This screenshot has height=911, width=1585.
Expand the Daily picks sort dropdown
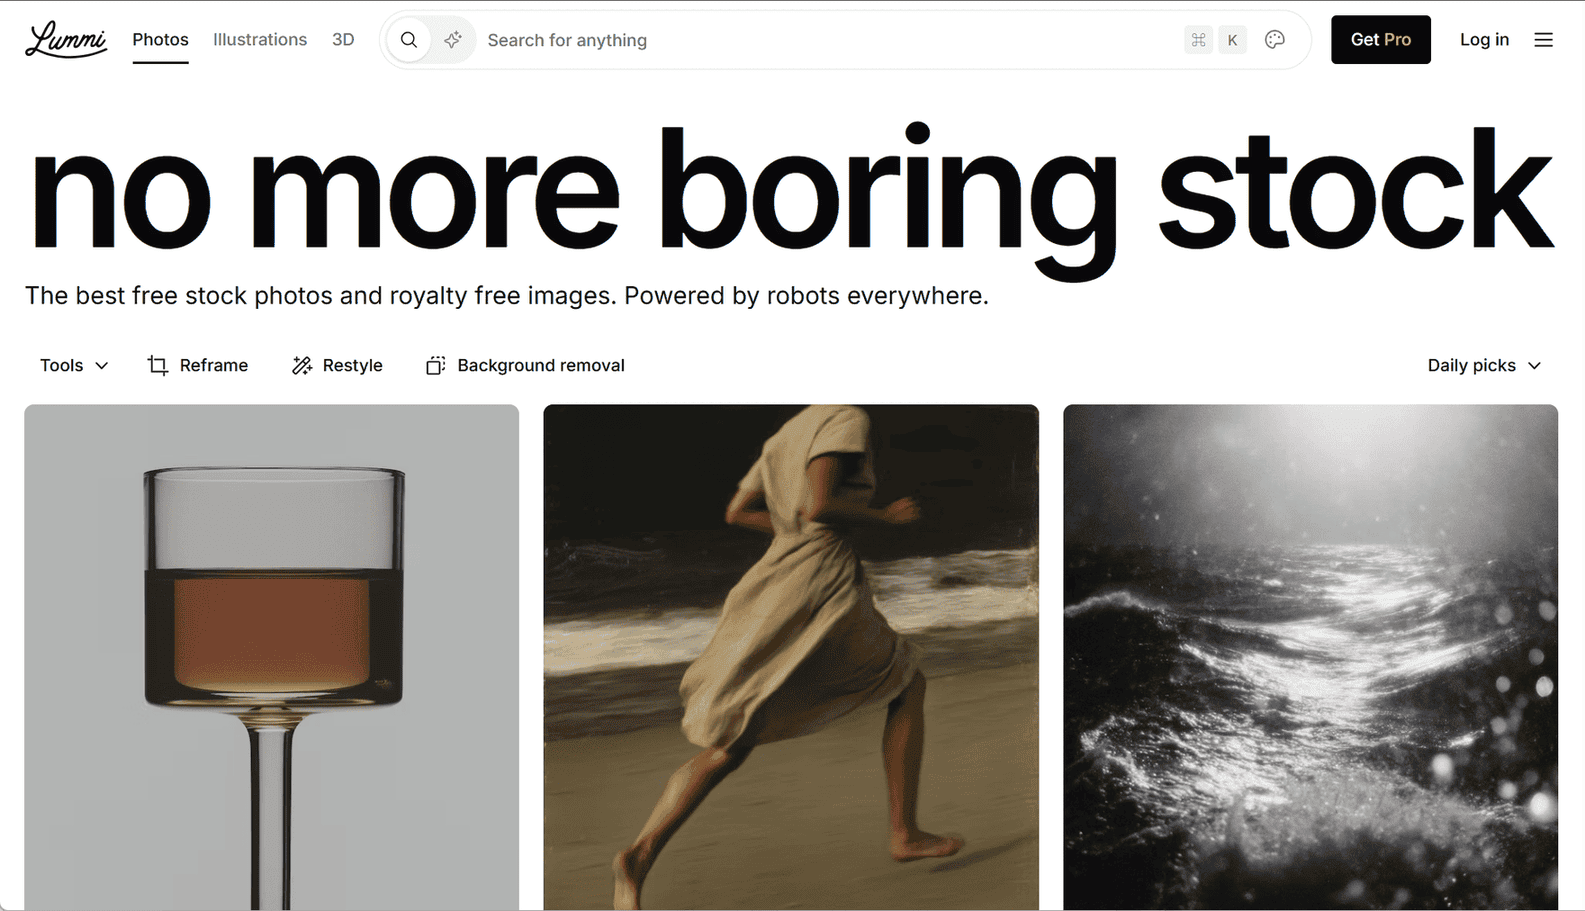pos(1484,365)
